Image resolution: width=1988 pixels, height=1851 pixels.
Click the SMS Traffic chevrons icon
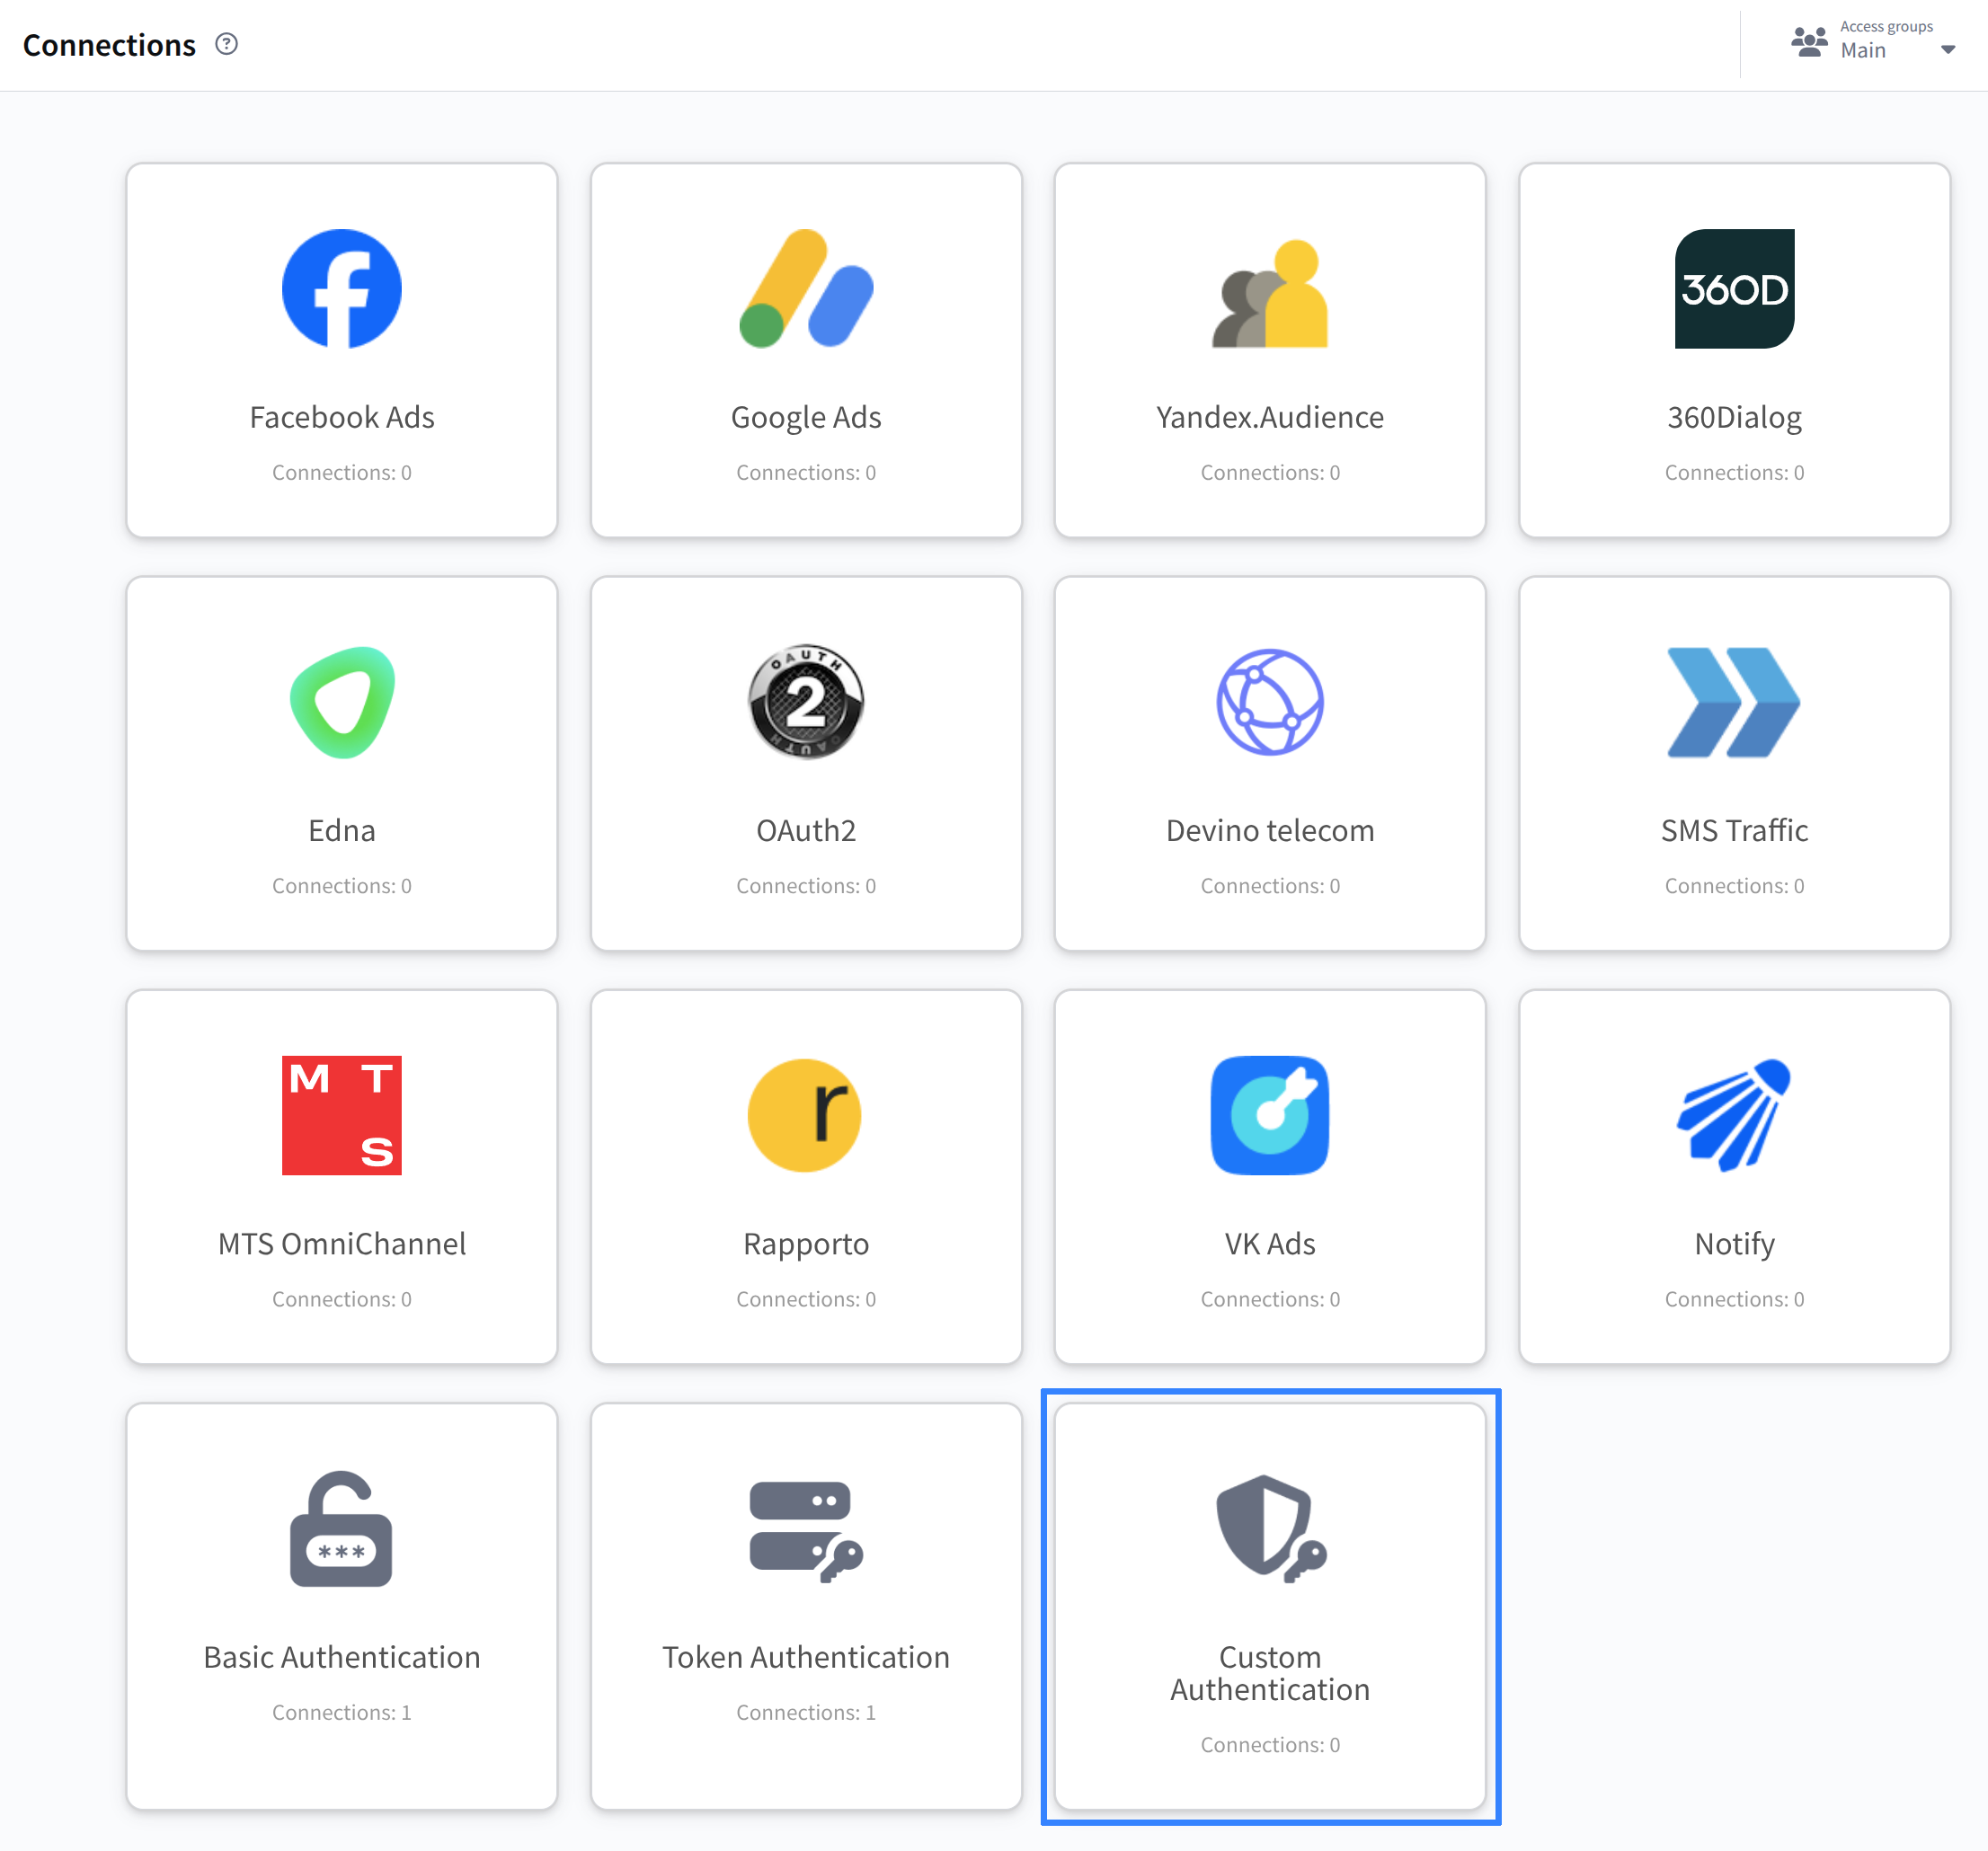[x=1733, y=702]
